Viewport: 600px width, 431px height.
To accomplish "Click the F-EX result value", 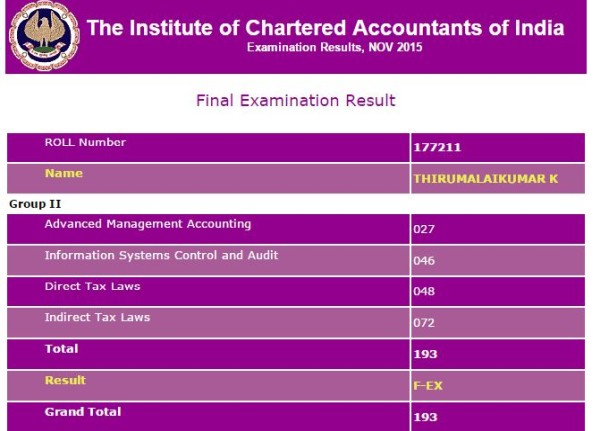I will pyautogui.click(x=427, y=385).
